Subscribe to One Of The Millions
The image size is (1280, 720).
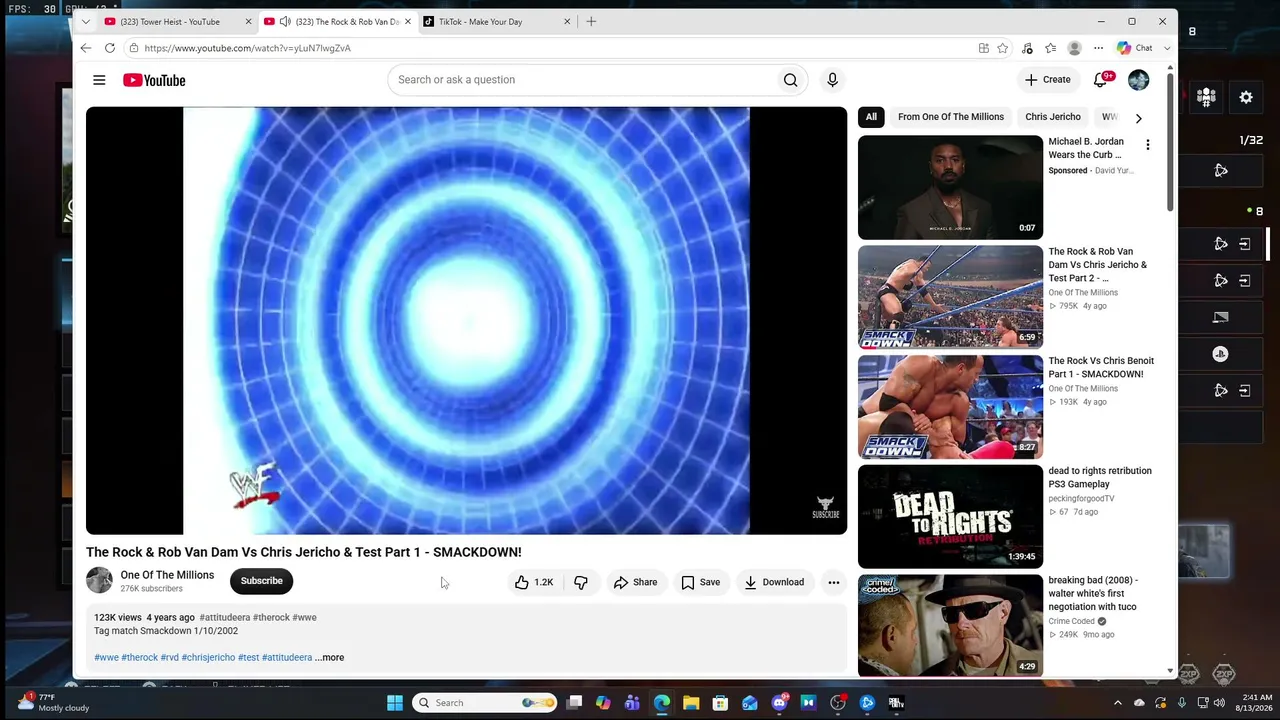point(261,581)
